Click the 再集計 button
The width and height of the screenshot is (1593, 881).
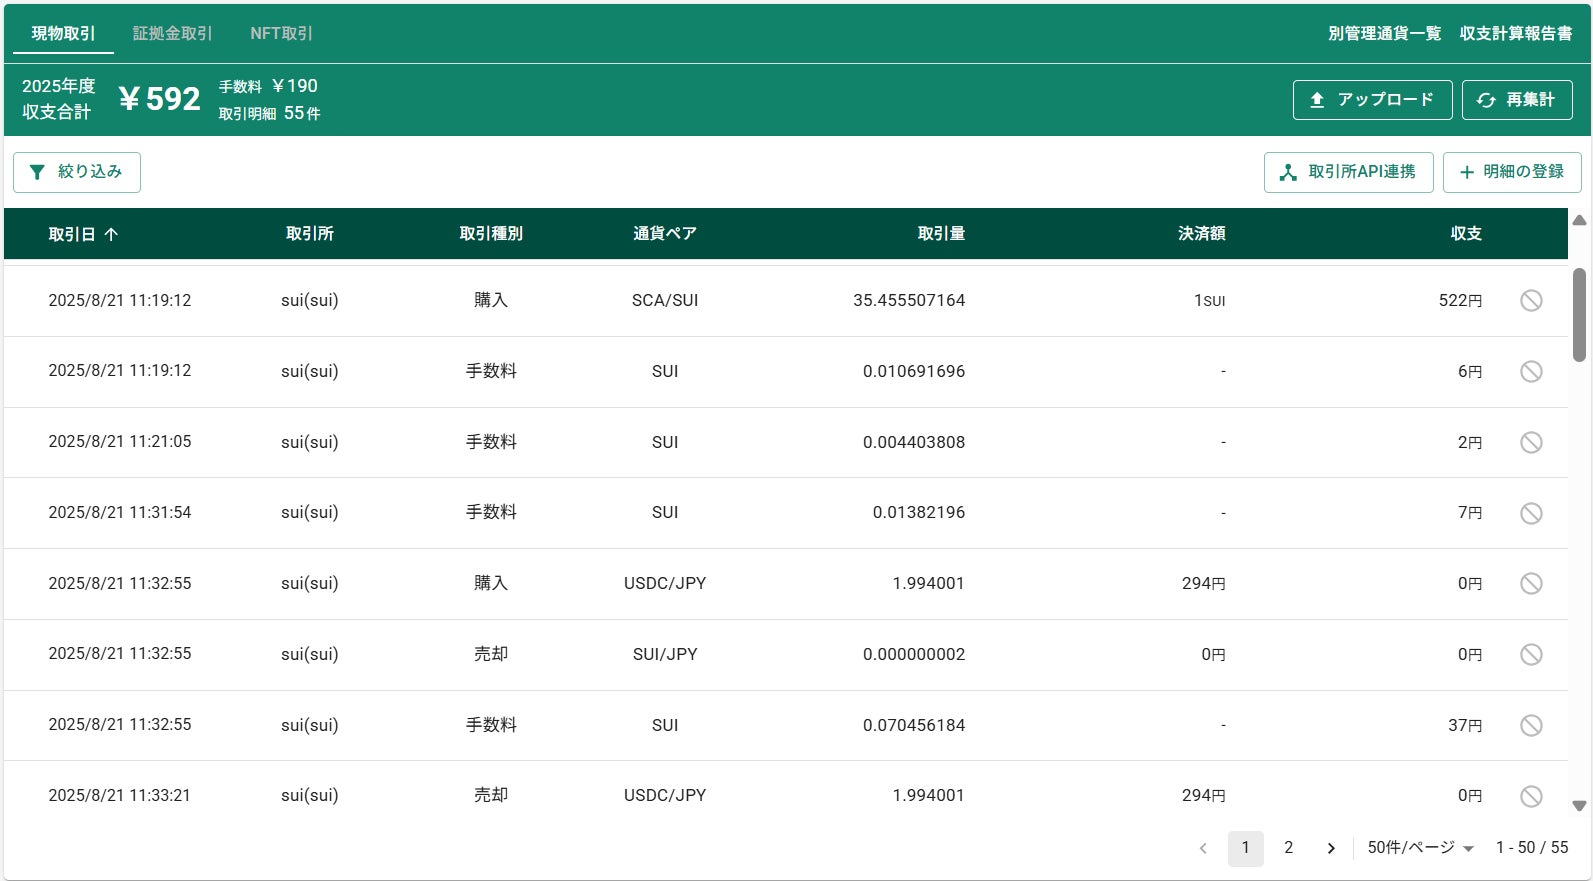click(x=1517, y=100)
